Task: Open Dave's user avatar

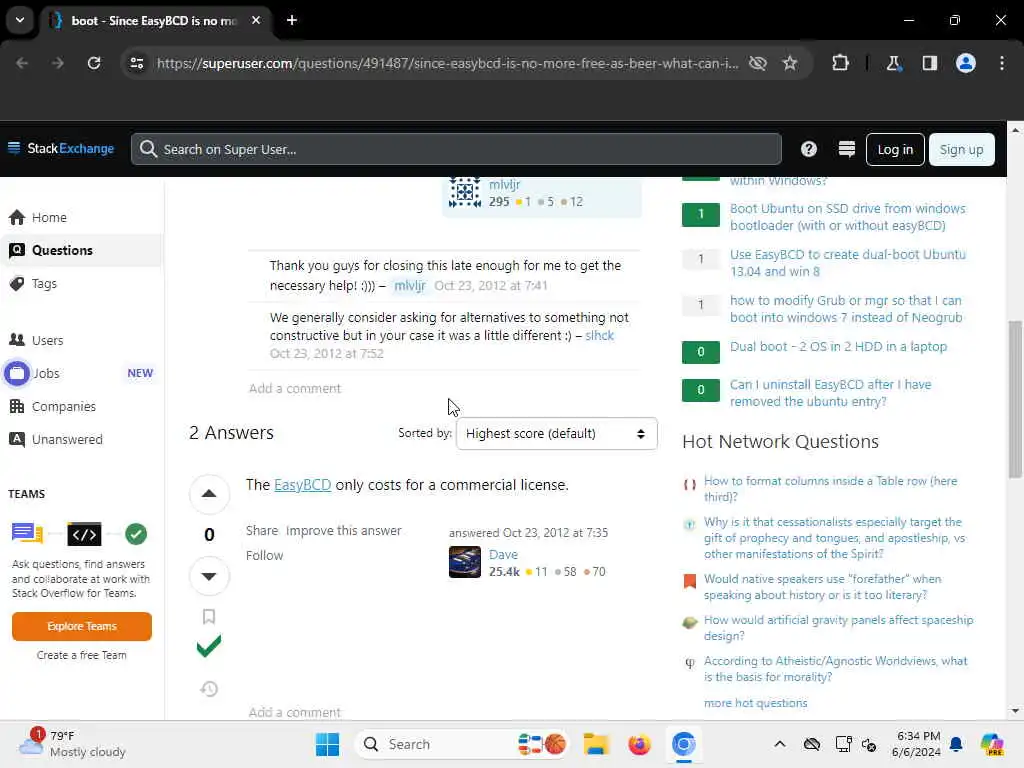Action: coord(464,562)
